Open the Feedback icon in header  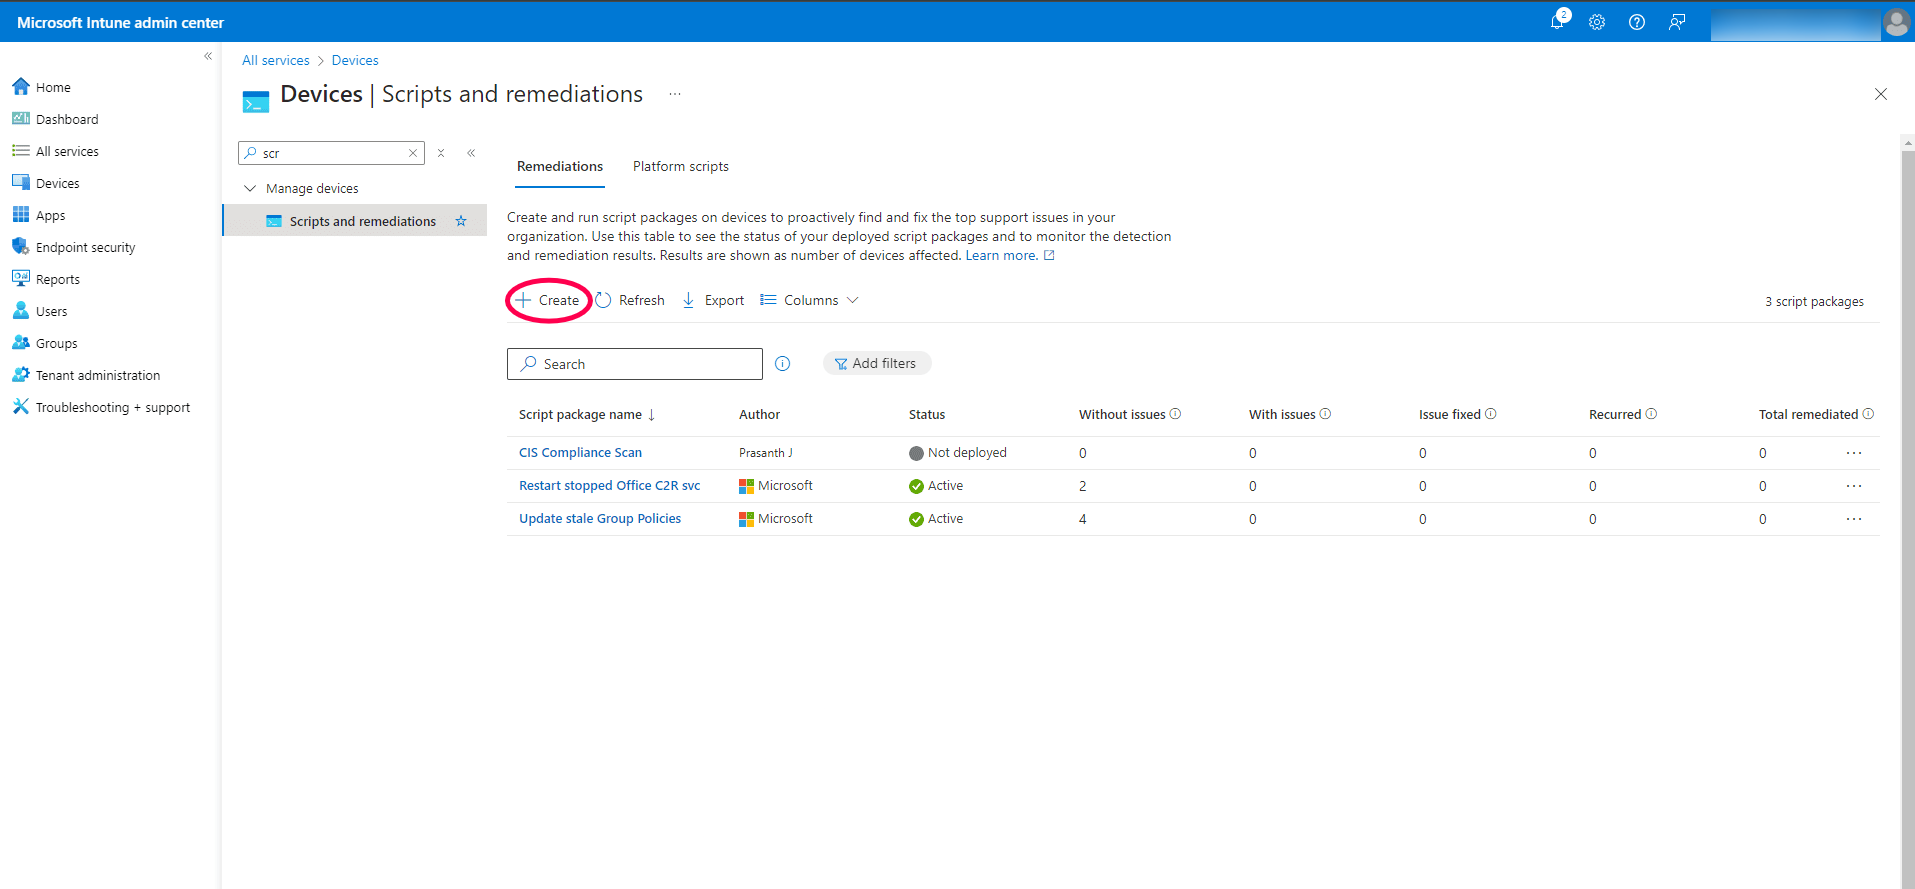coord(1677,22)
